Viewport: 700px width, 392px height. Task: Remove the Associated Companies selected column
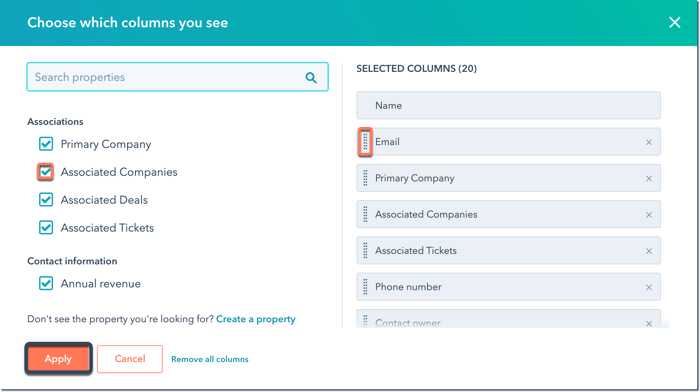pos(649,215)
